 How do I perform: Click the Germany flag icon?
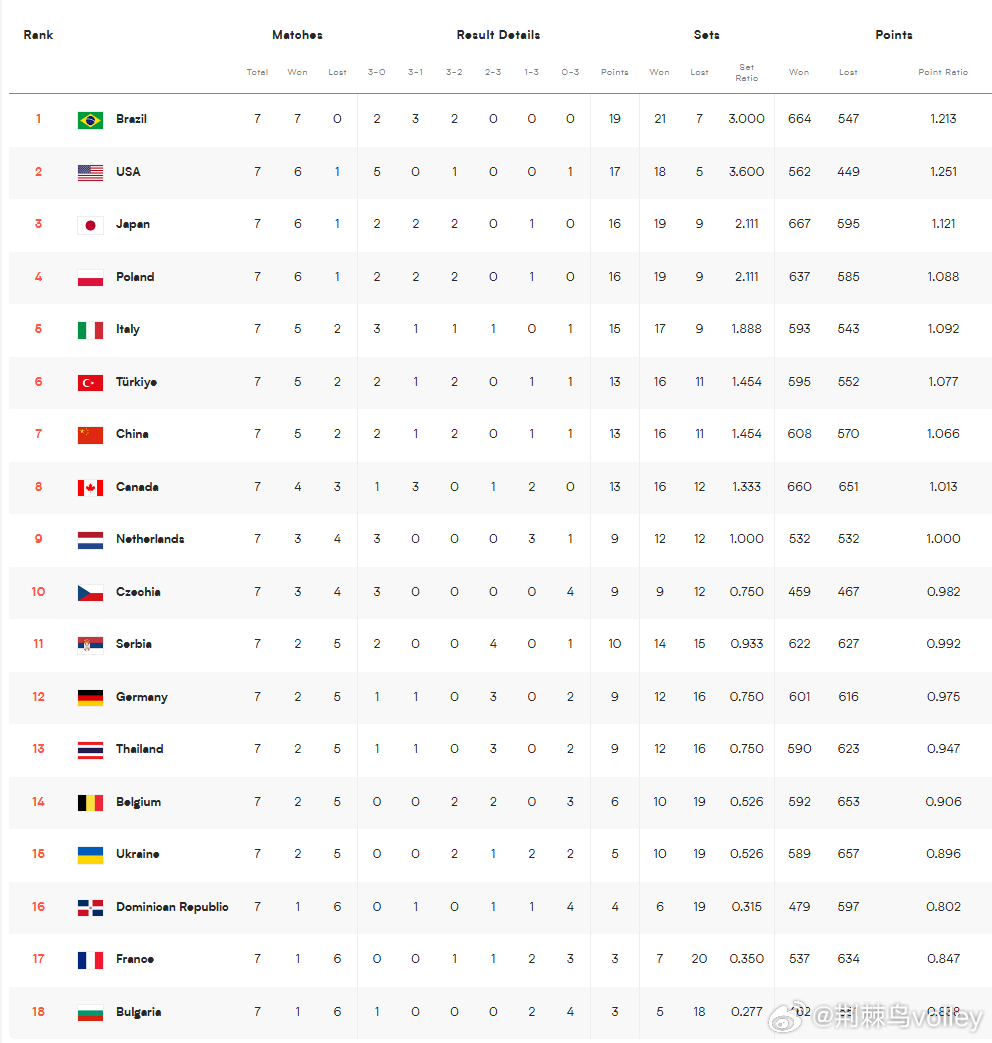click(90, 697)
